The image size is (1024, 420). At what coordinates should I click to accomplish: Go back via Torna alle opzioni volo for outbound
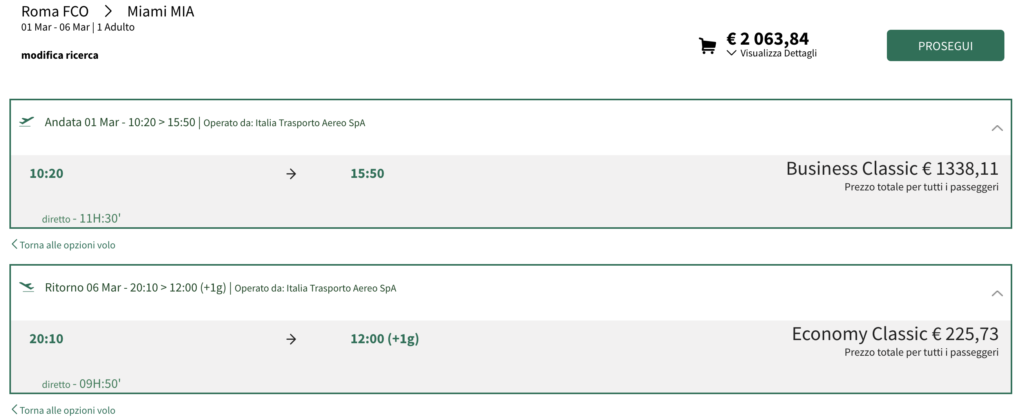[x=67, y=245]
